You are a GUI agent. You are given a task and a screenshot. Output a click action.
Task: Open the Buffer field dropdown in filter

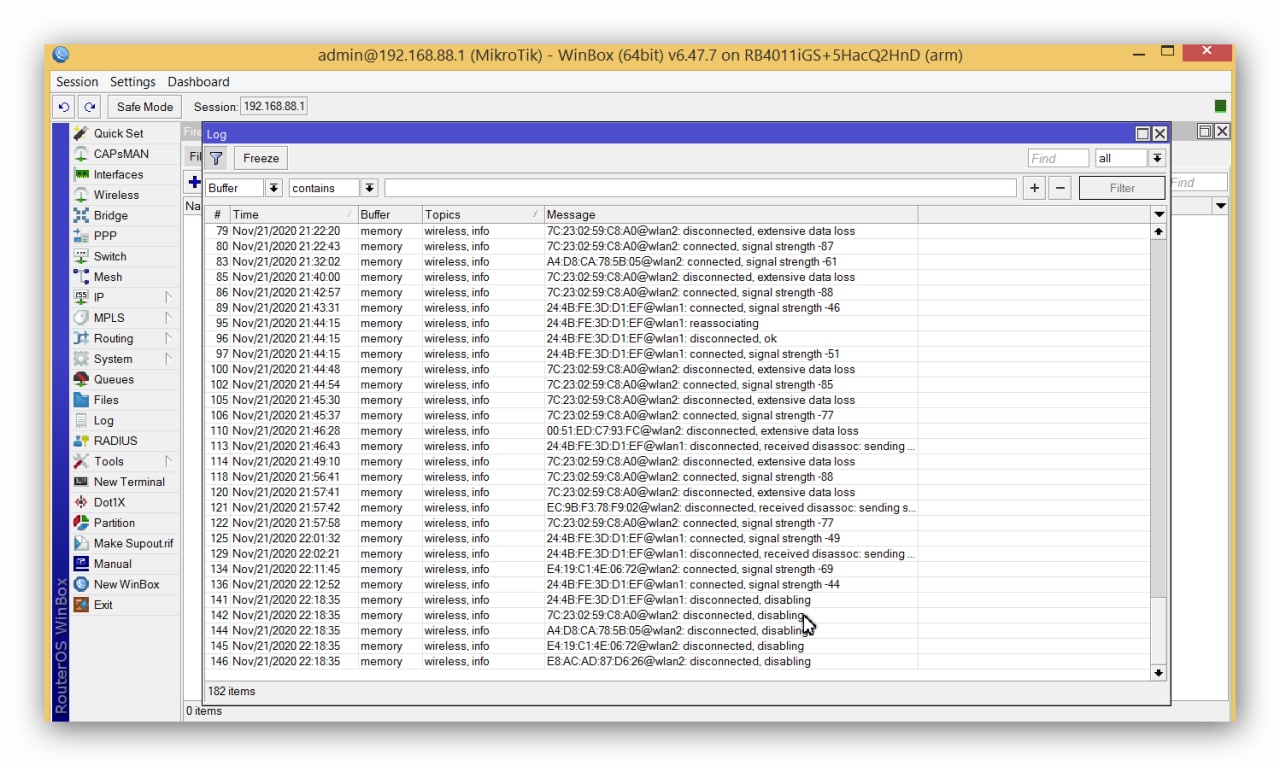pos(274,188)
